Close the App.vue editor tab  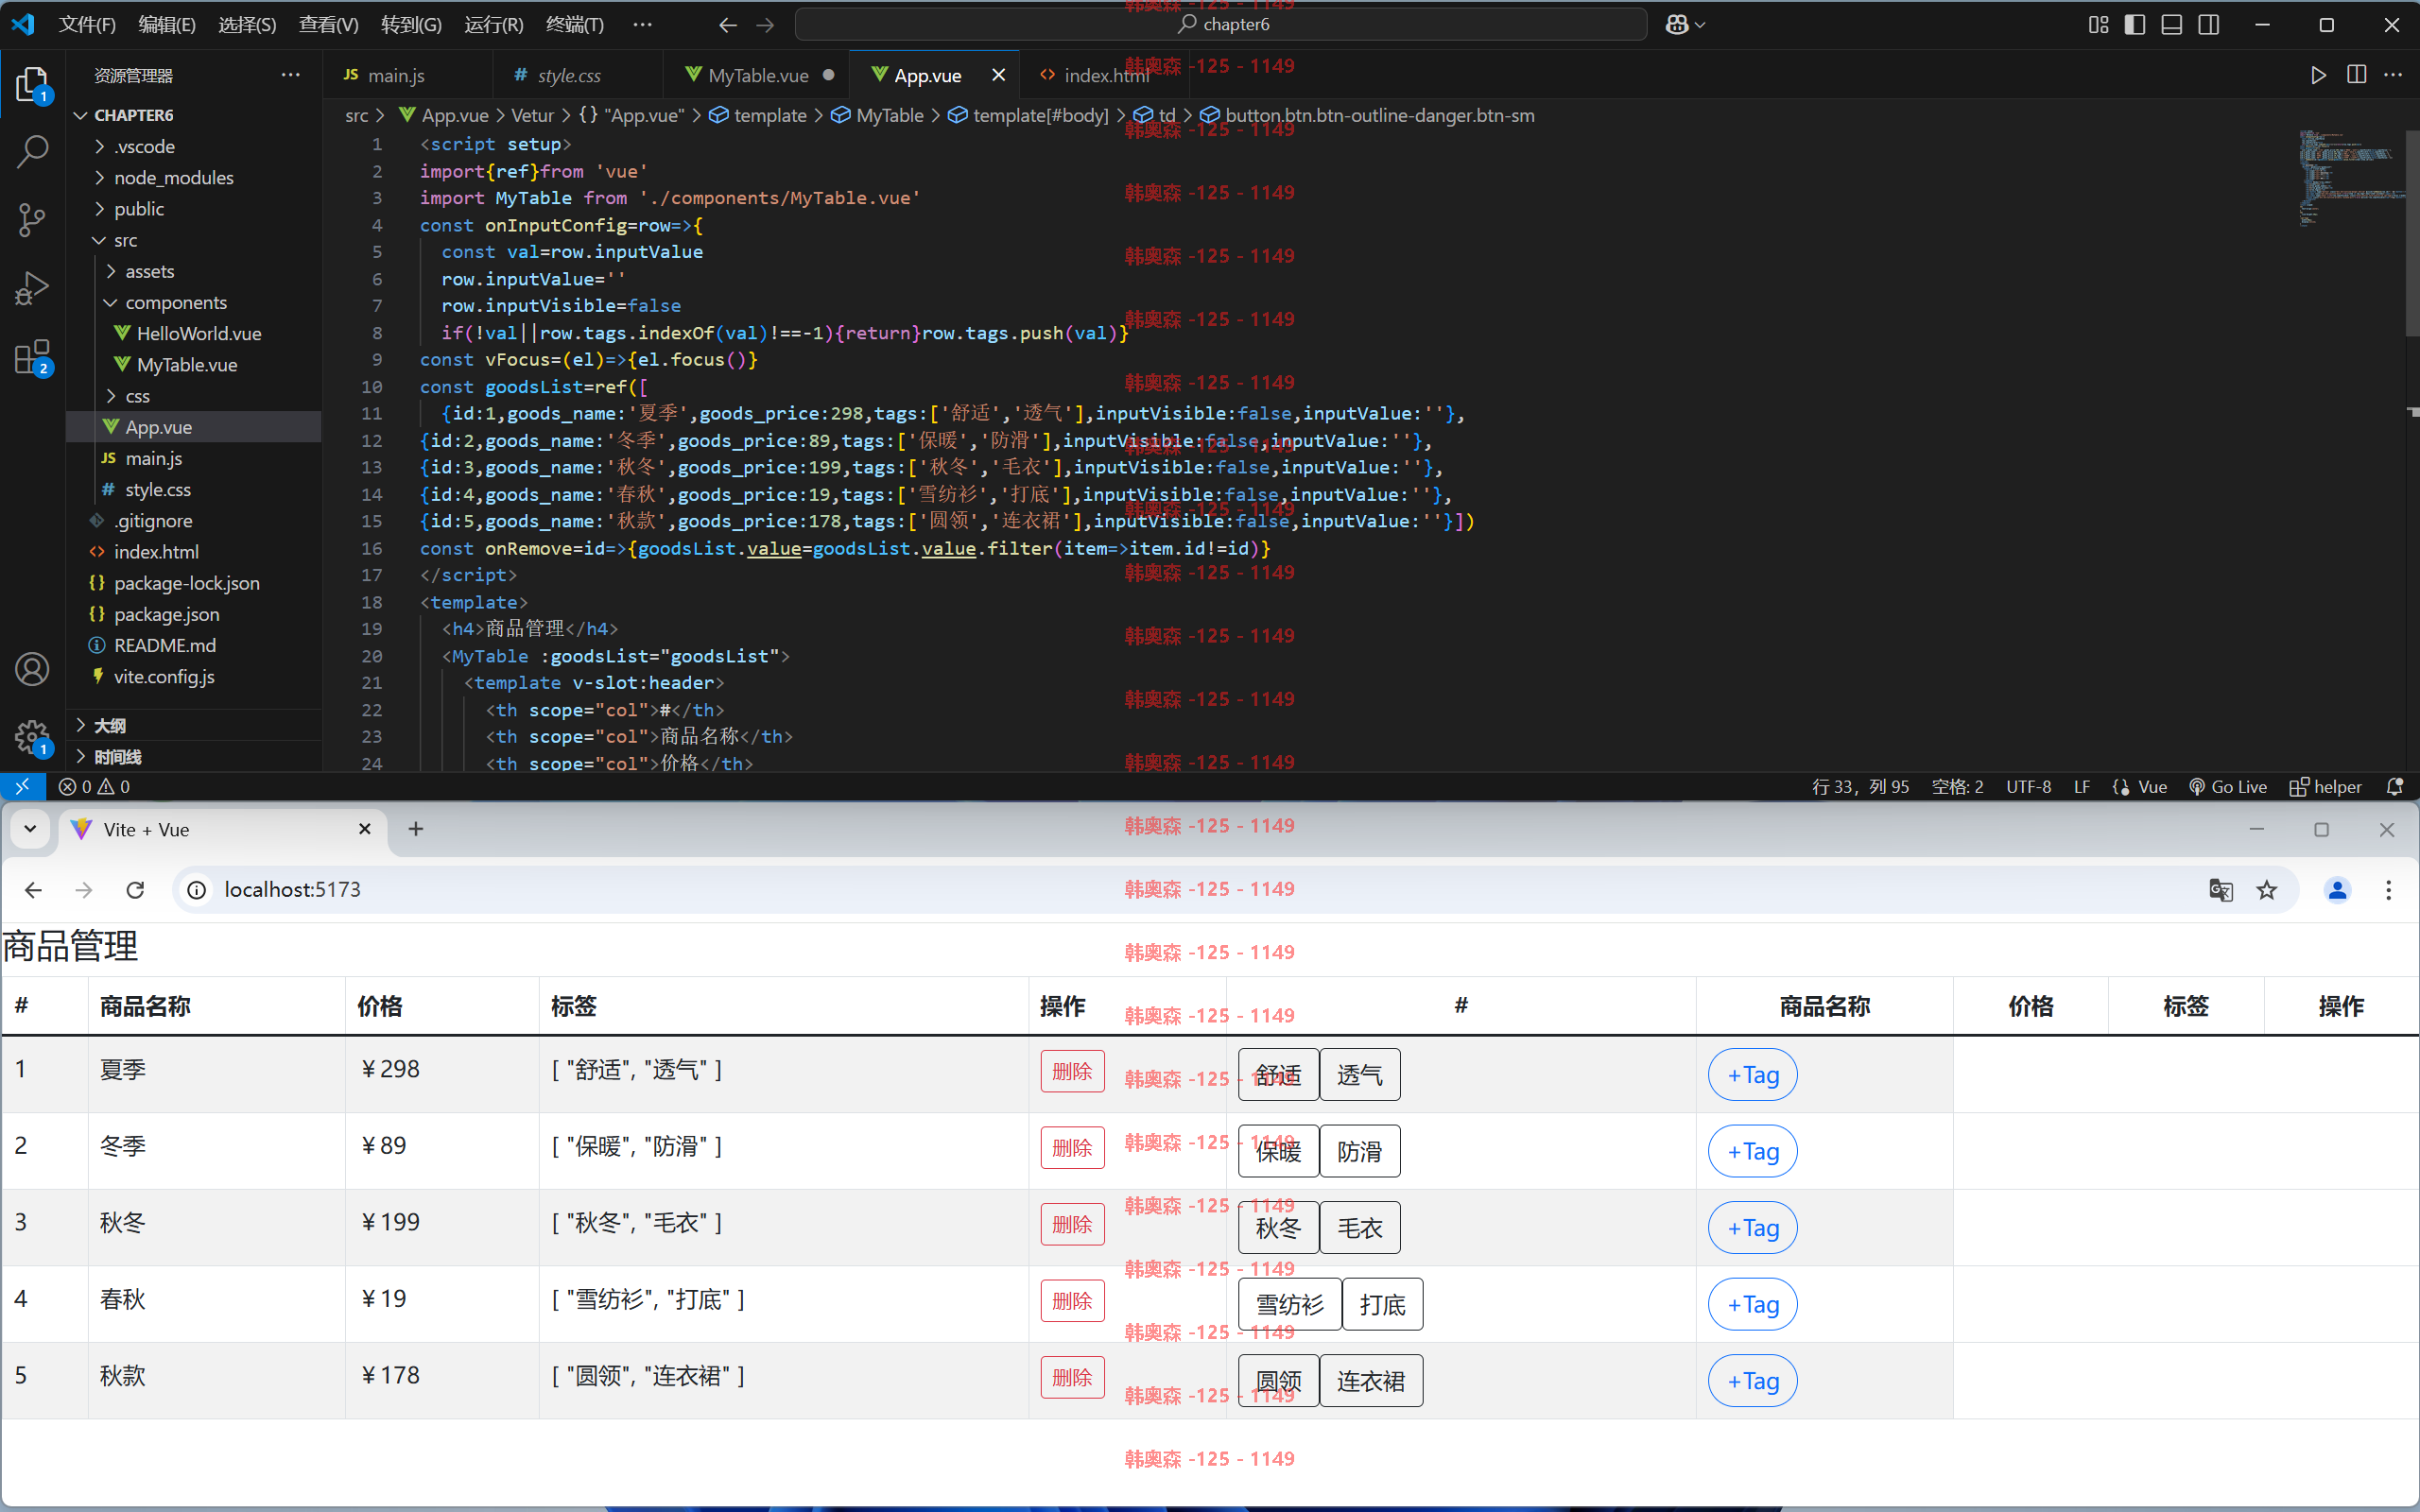point(998,75)
